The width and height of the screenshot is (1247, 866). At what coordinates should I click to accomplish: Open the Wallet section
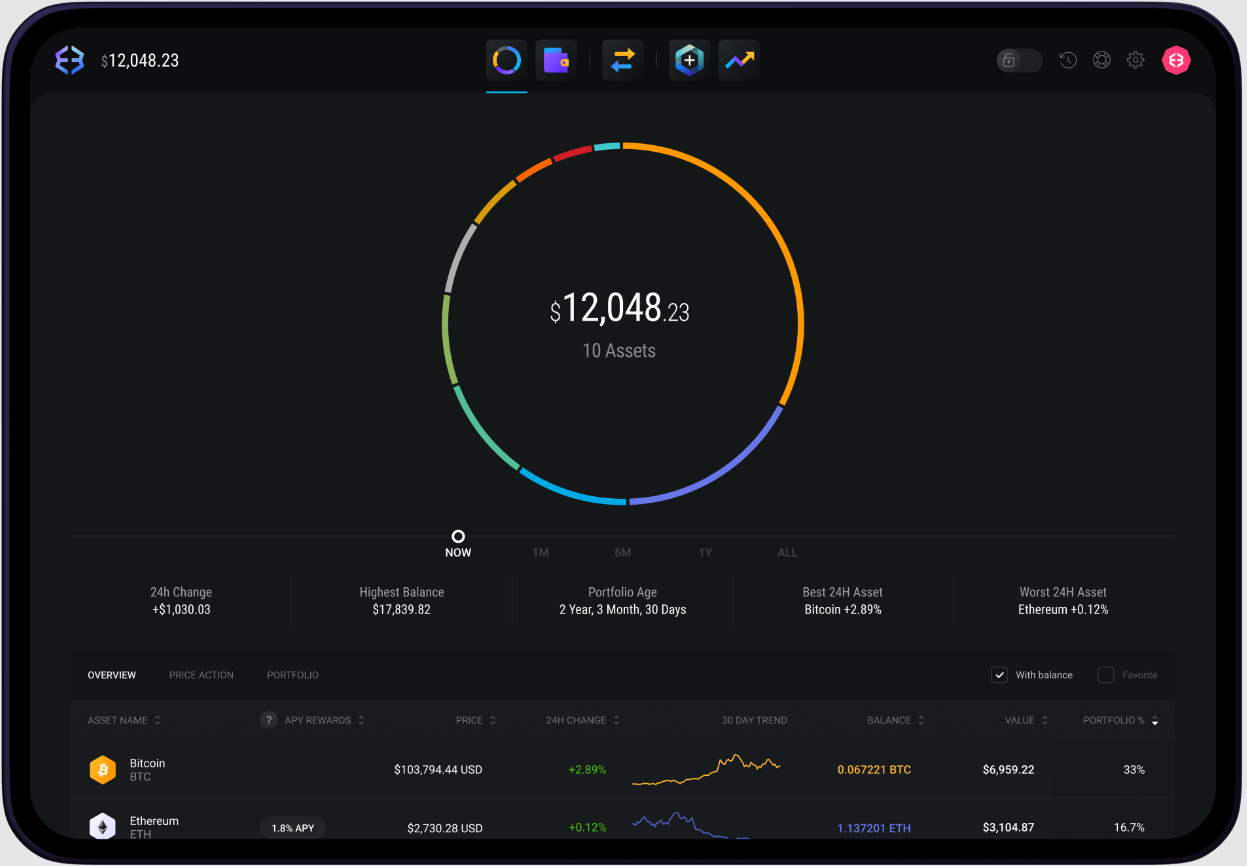click(556, 60)
